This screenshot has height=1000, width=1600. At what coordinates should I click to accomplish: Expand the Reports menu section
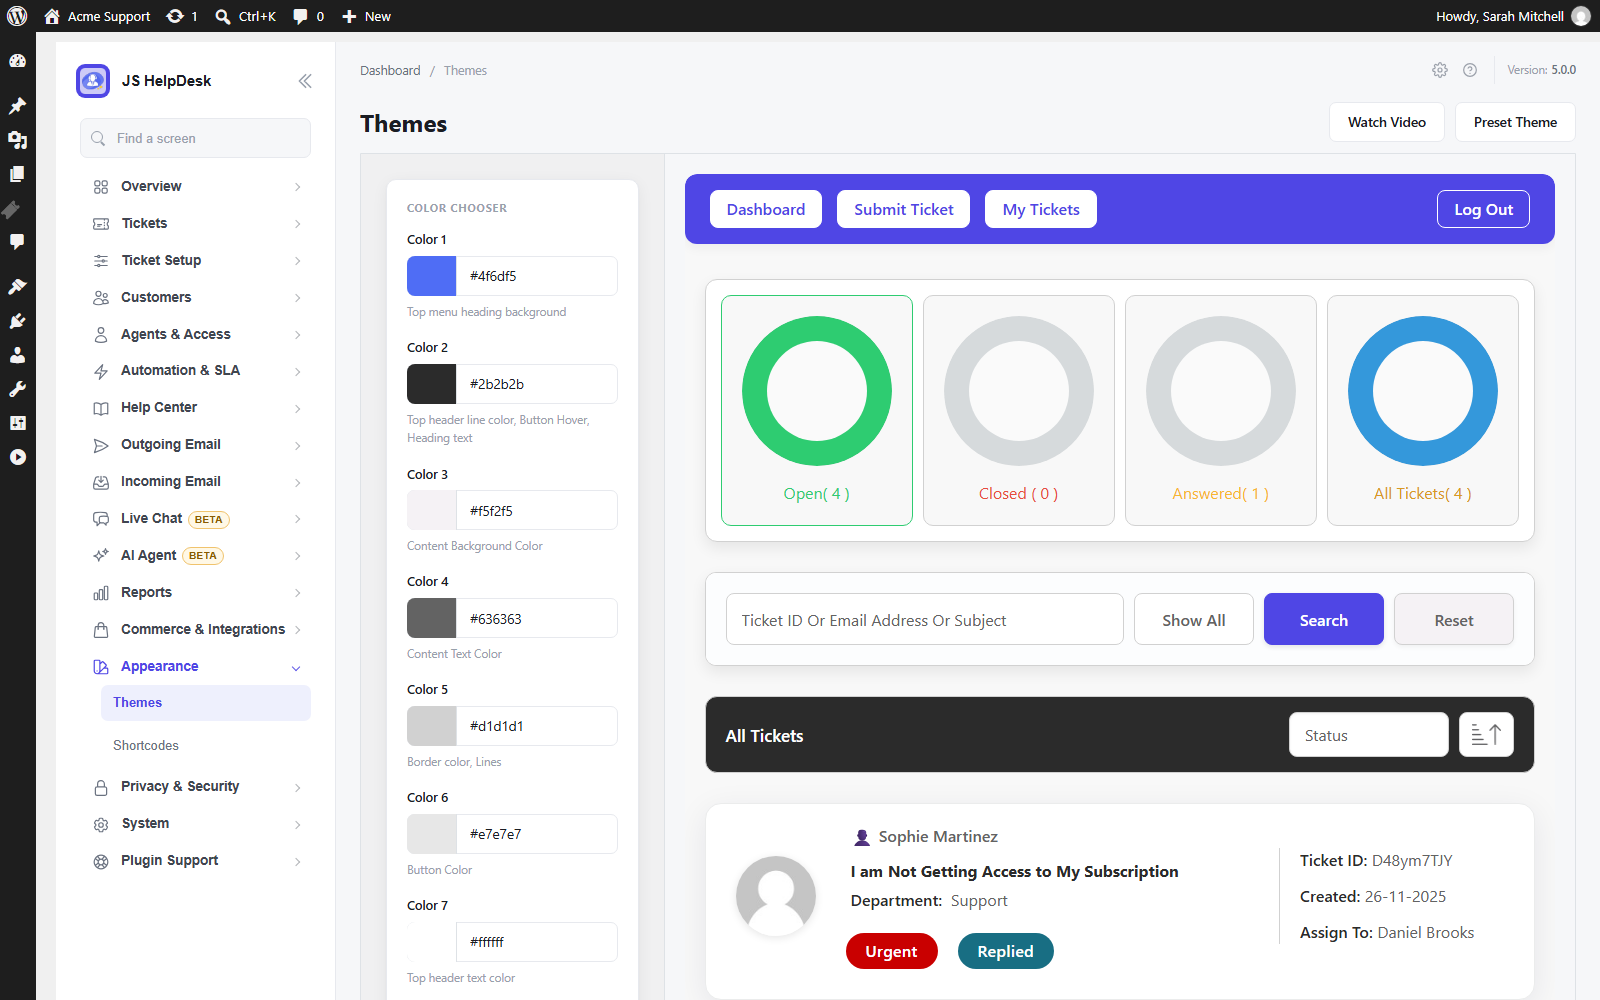[x=197, y=592]
